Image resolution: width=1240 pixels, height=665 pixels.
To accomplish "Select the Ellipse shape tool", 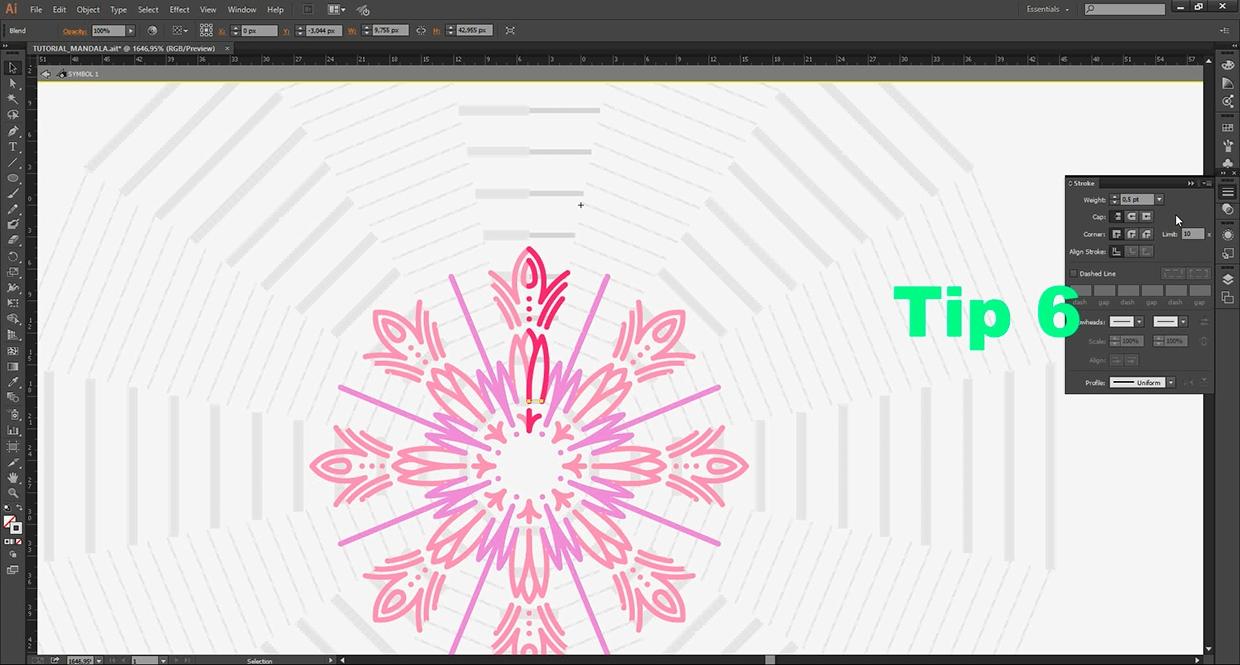I will [12, 177].
